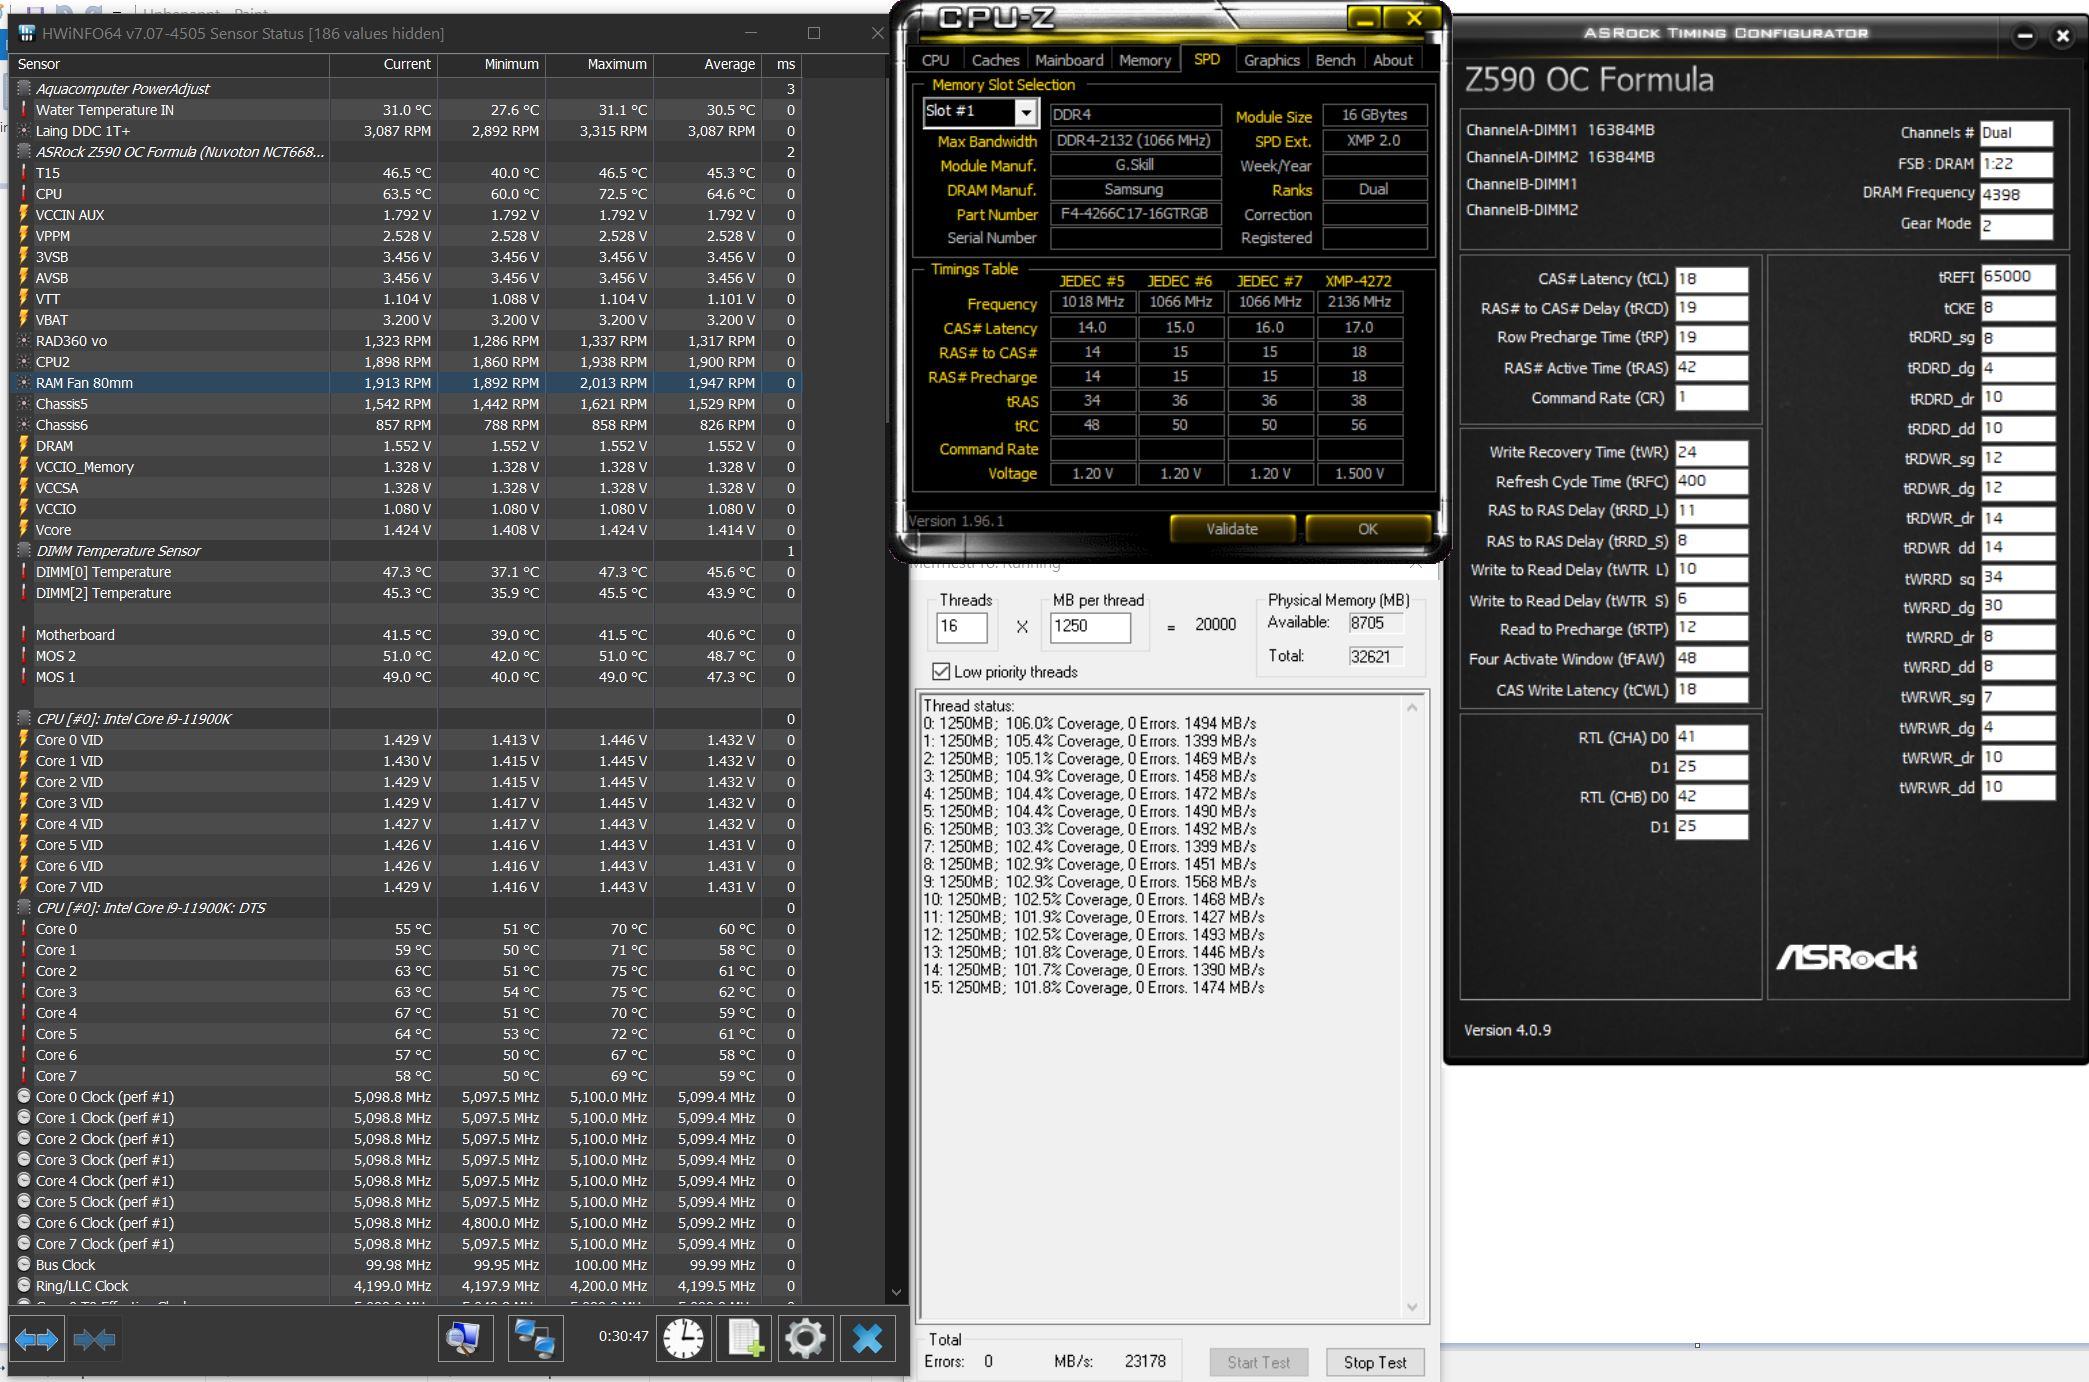Click thermometer icon beside MOS 2
The image size is (2089, 1382).
[x=24, y=656]
